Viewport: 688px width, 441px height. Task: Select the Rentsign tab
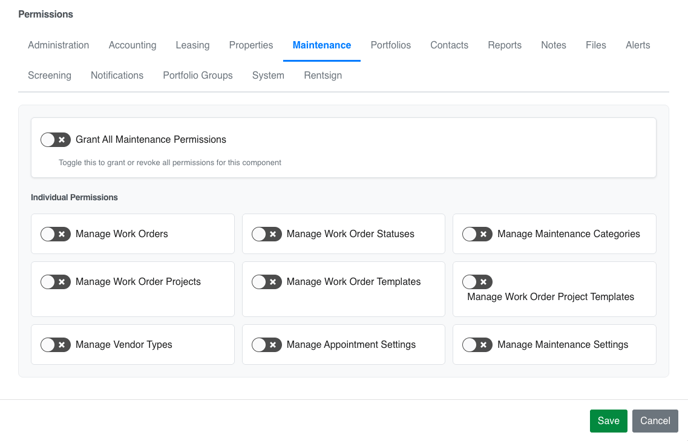click(x=323, y=75)
